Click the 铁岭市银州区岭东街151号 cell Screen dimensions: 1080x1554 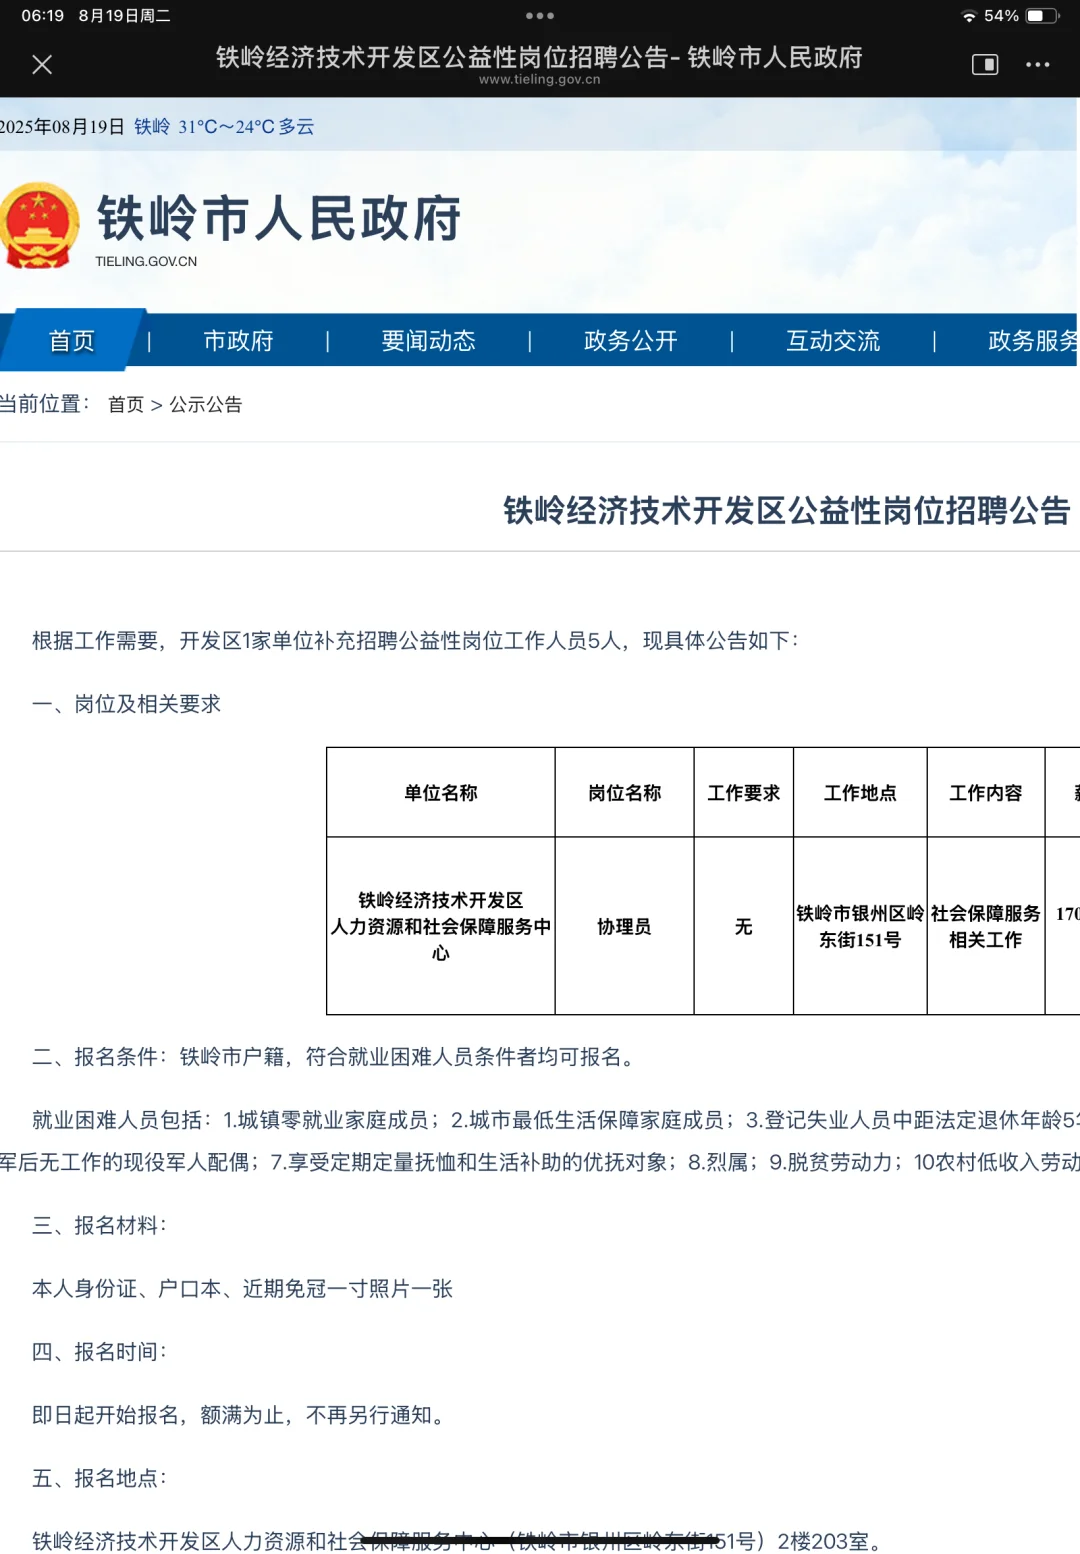pyautogui.click(x=861, y=927)
